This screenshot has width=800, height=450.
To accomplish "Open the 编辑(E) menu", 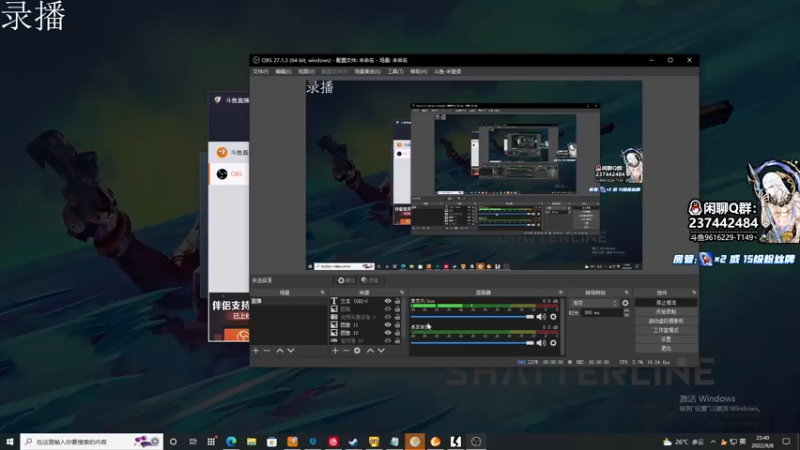I will (x=283, y=71).
